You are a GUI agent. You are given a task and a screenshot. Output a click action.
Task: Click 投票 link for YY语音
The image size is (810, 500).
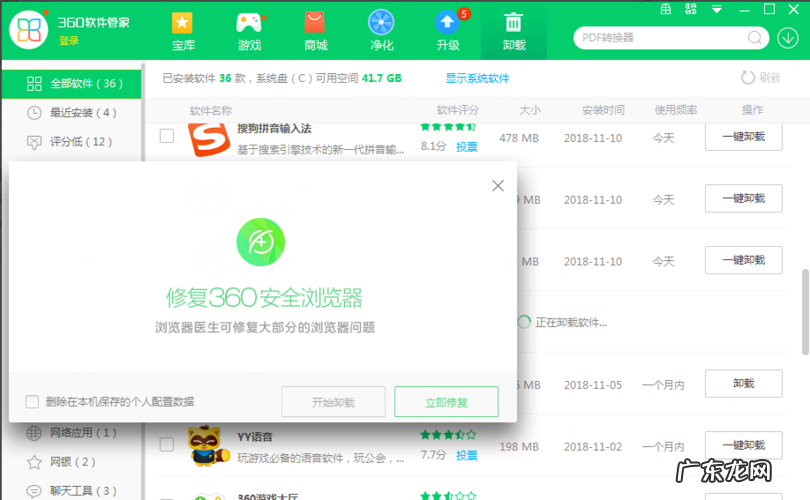click(x=466, y=456)
